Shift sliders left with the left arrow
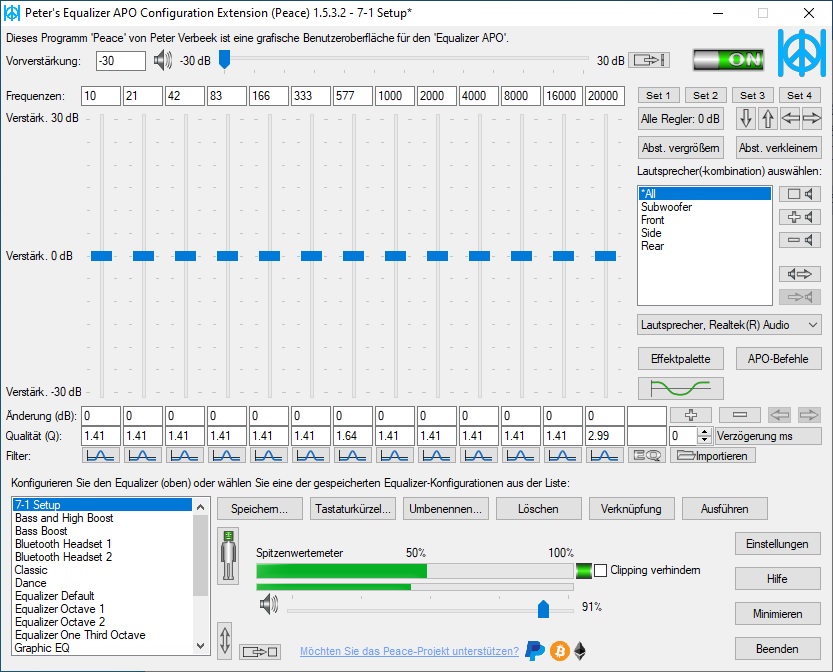 point(790,118)
